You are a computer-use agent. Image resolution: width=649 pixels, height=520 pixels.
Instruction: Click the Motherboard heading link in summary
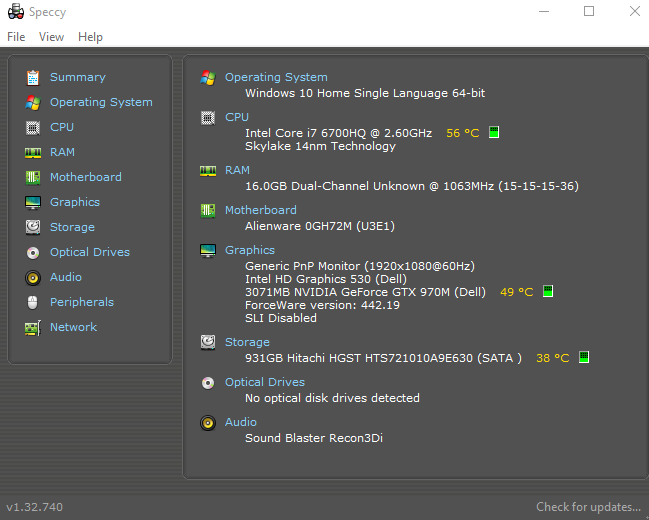point(261,210)
